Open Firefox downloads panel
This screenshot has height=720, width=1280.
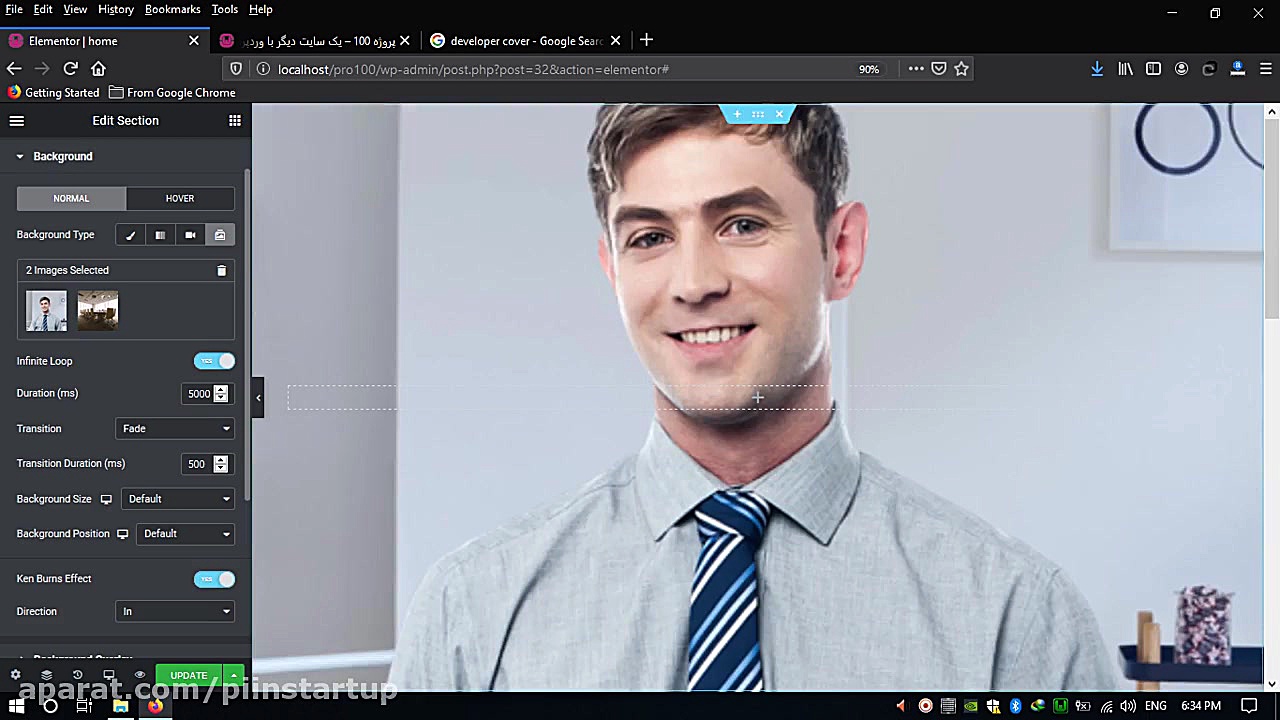[x=1097, y=69]
